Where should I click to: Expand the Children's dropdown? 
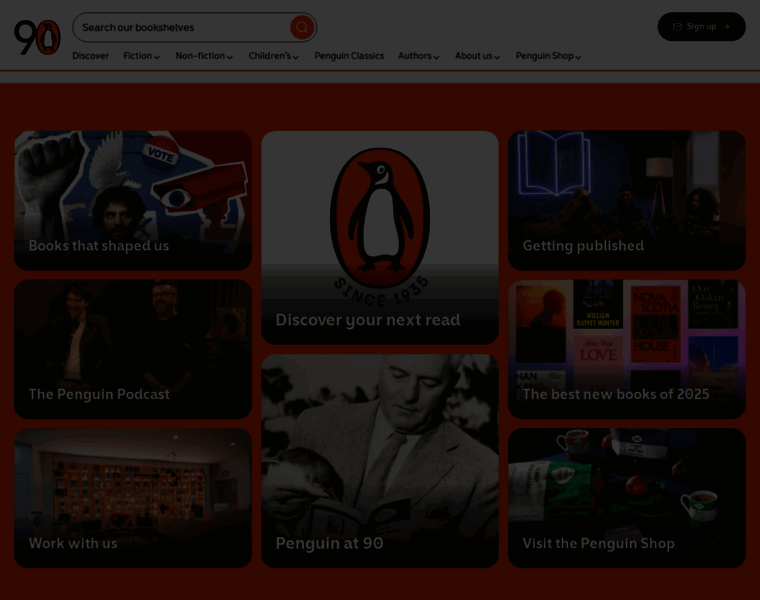click(x=273, y=56)
